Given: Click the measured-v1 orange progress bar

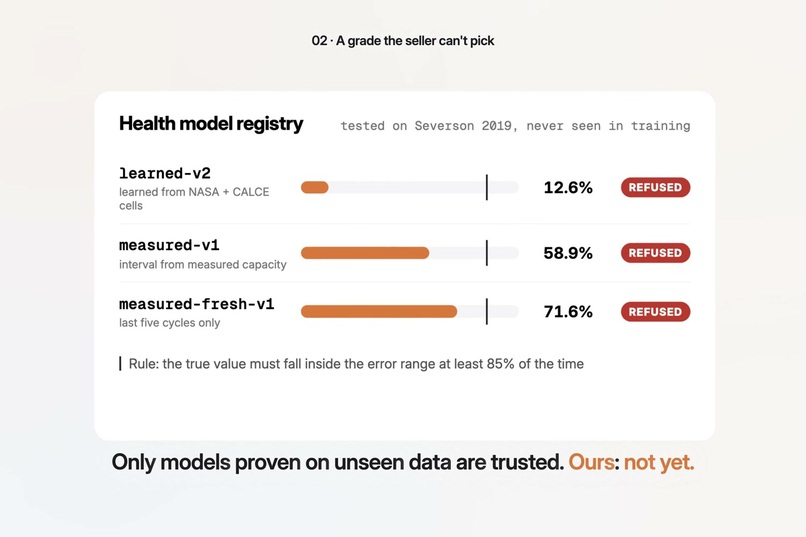Looking at the screenshot, I should click(x=365, y=253).
